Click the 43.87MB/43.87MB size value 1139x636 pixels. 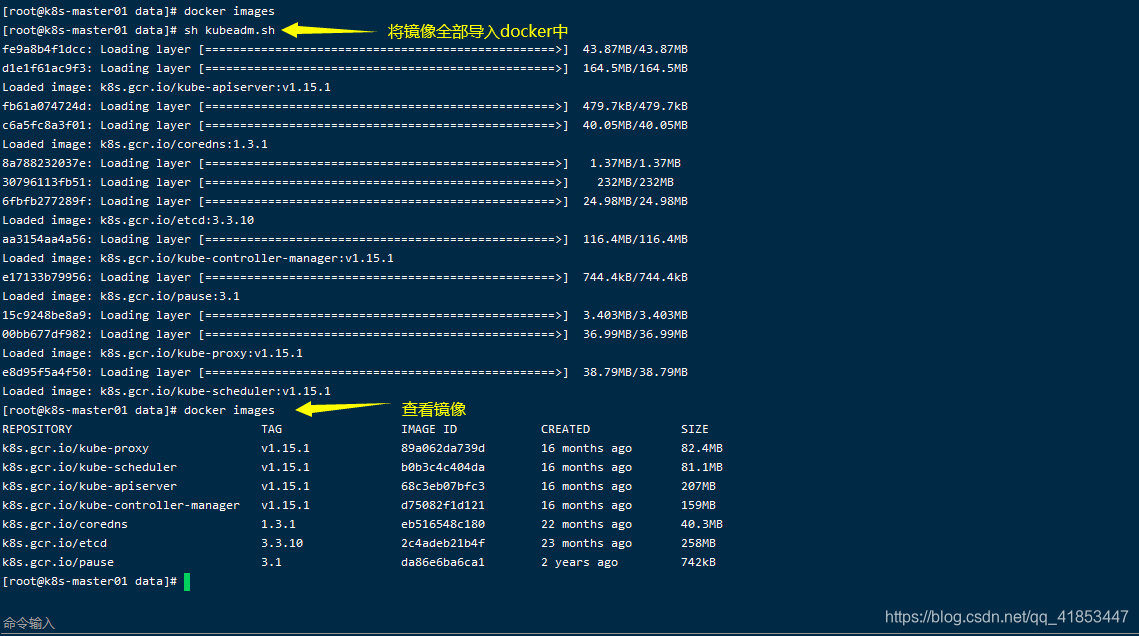click(x=635, y=49)
